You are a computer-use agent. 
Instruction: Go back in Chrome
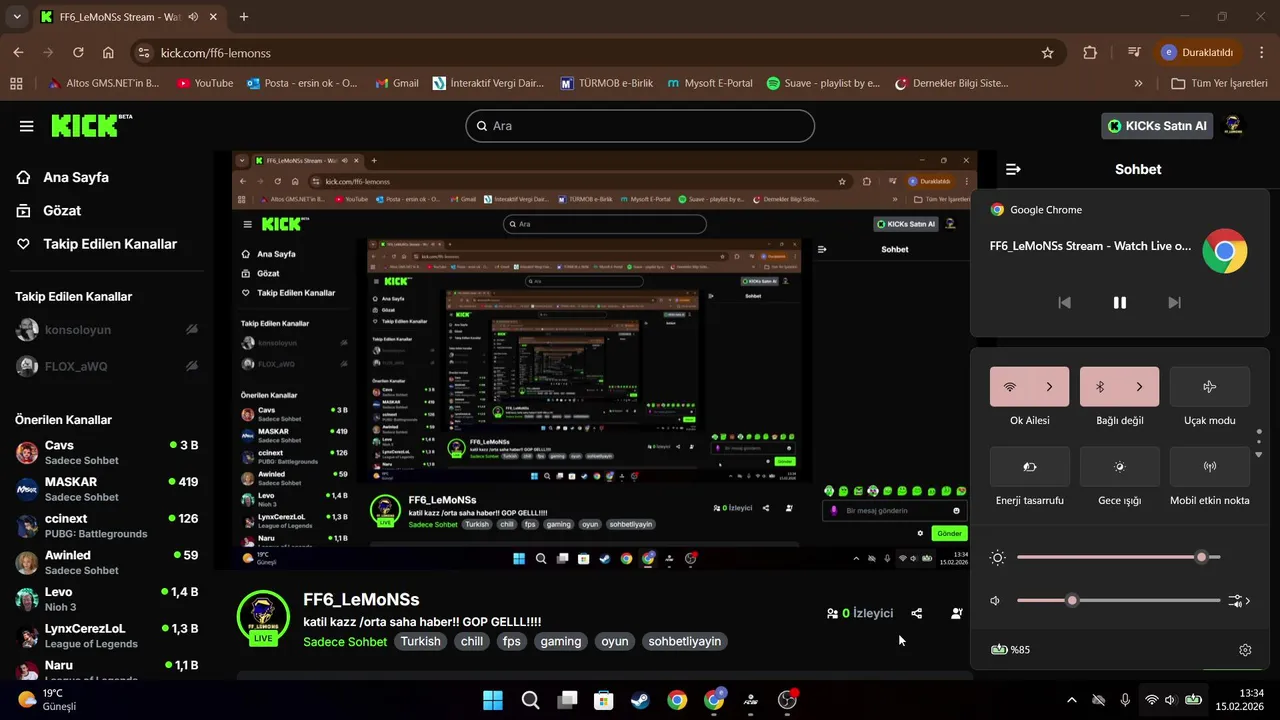pyautogui.click(x=18, y=52)
